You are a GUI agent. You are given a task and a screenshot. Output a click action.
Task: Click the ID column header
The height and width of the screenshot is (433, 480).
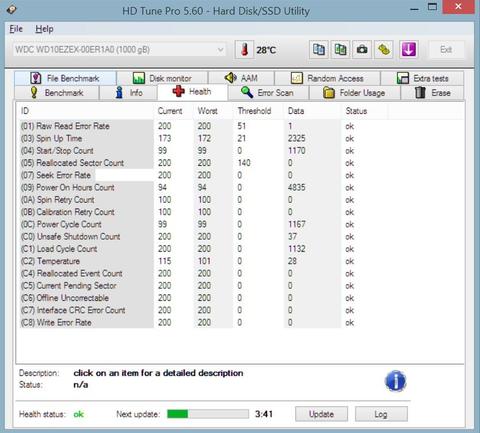pos(87,111)
